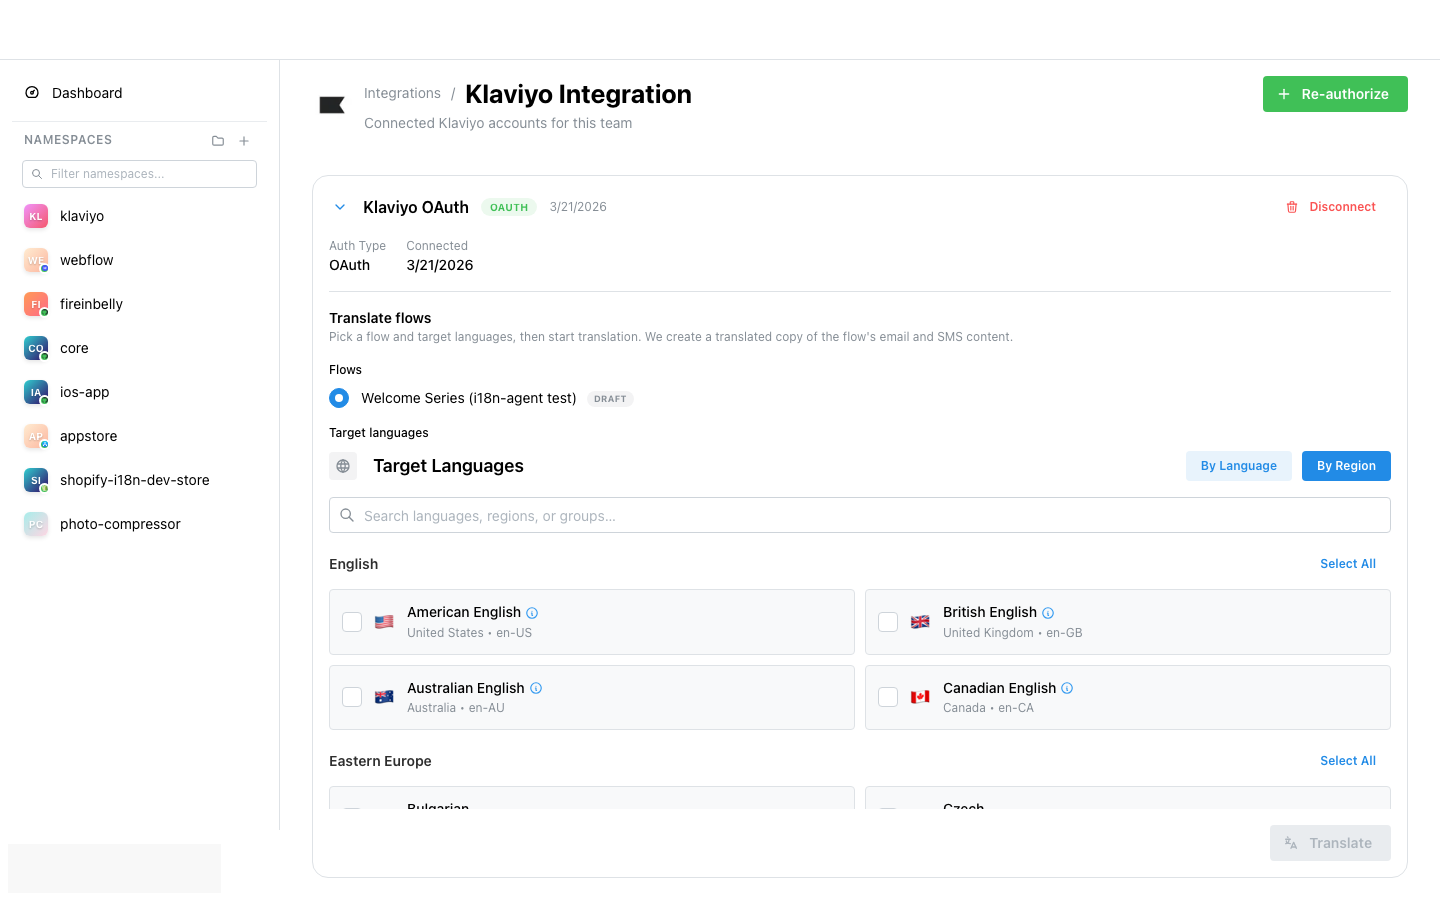Click the globe icon beside Target Languages

coord(343,466)
